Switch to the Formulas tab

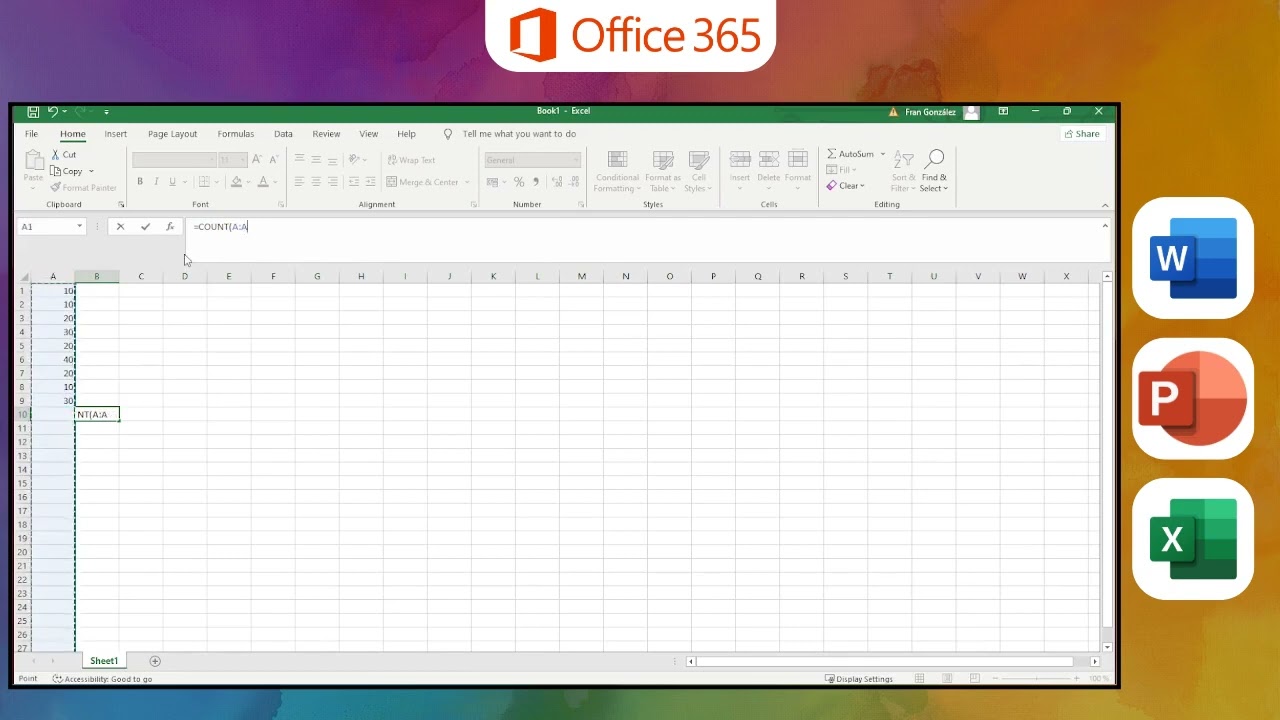[x=236, y=134]
